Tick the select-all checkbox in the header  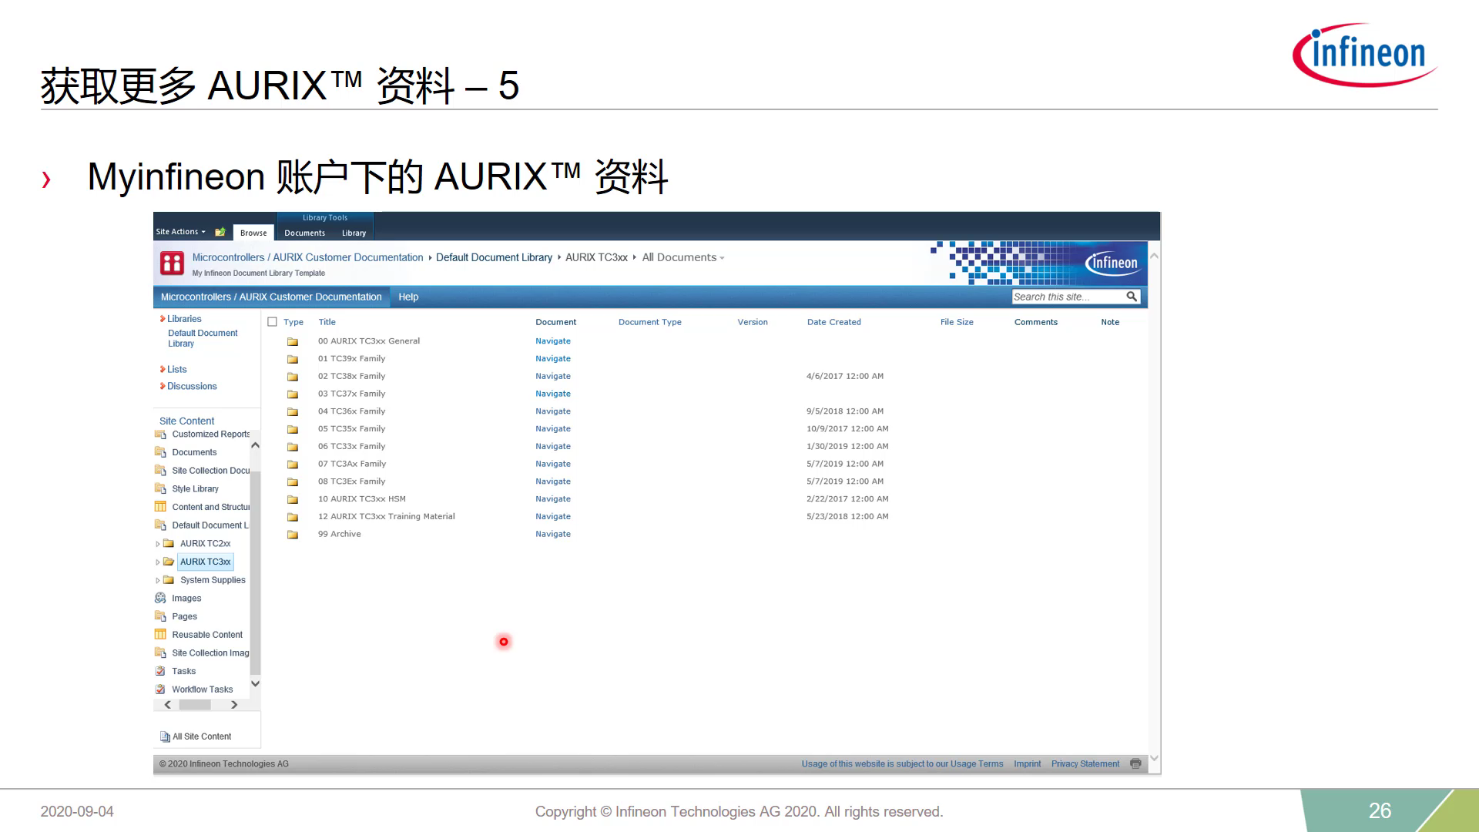[x=272, y=322]
